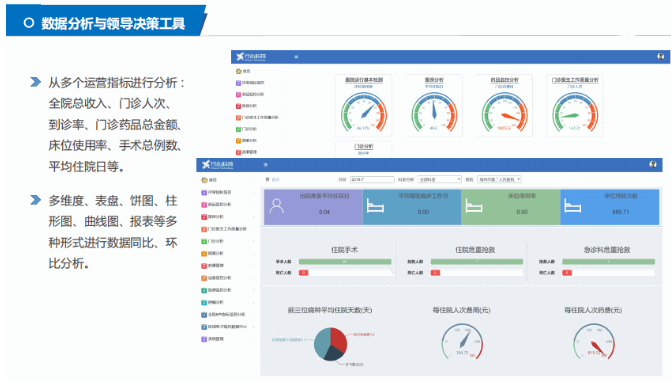Viewport: 671px width, 383px height.
Task: Click the home icon in the 首页 breadcrumb
Action: click(x=267, y=179)
